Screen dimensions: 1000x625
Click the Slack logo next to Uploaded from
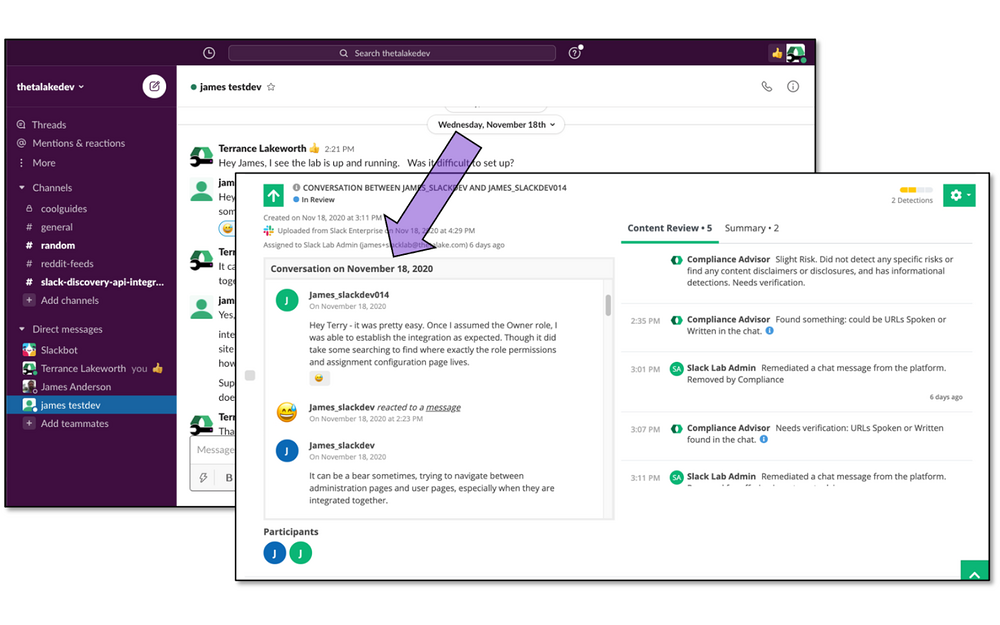[268, 230]
